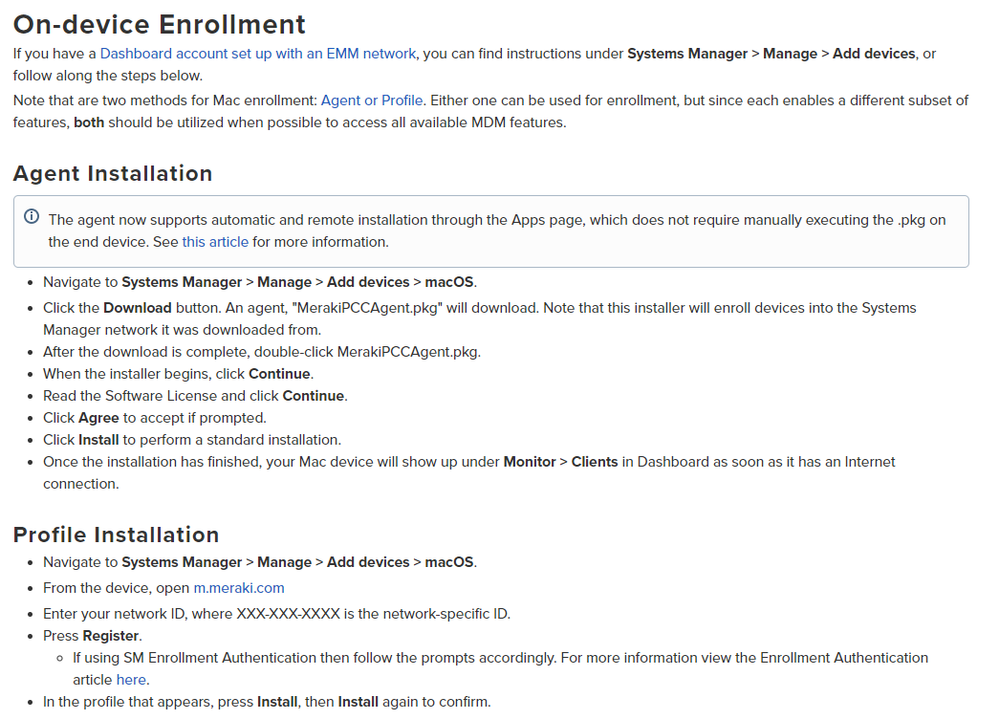This screenshot has width=999, height=722.
Task: Click the On-device Enrollment main heading
Action: [x=159, y=23]
